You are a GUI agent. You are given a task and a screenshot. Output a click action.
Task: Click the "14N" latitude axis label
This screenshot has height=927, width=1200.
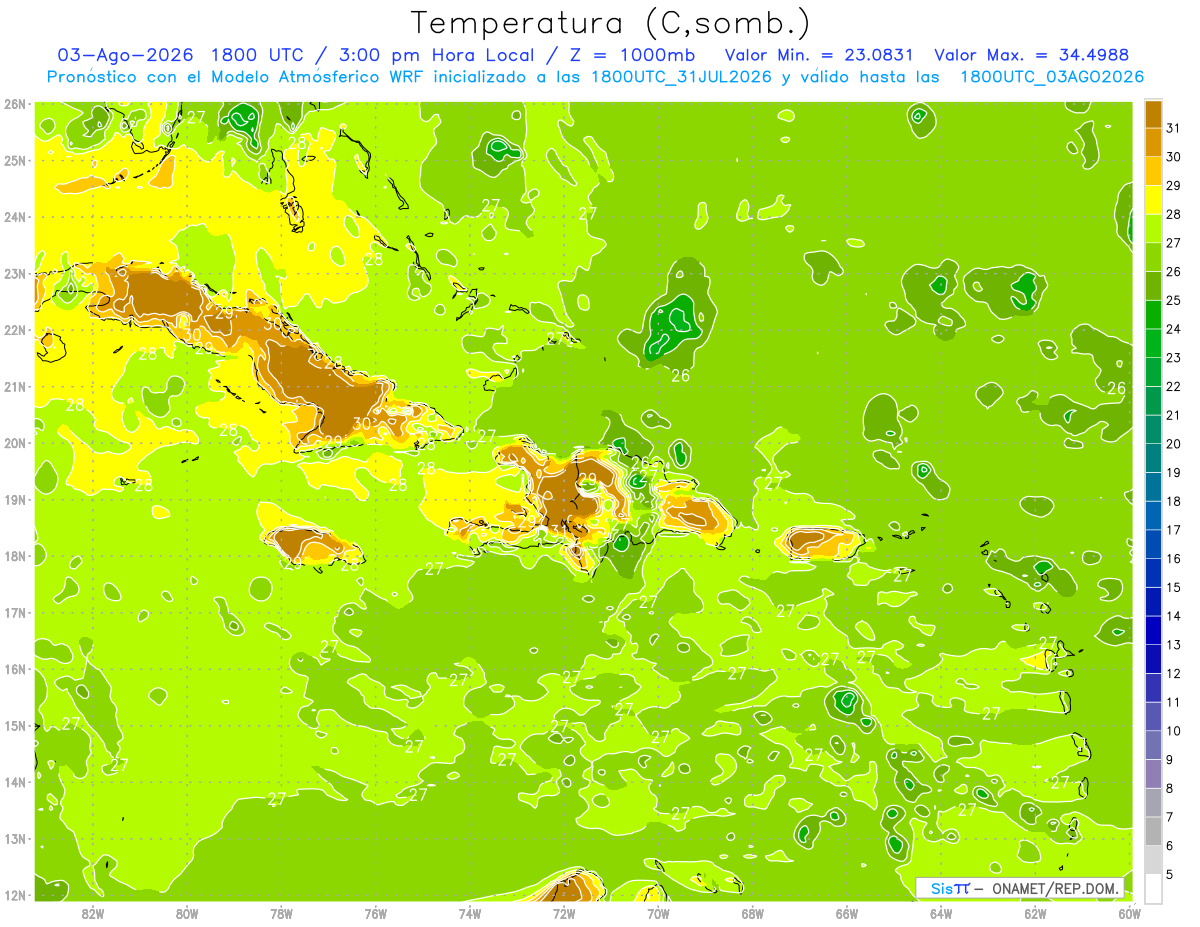click(15, 782)
